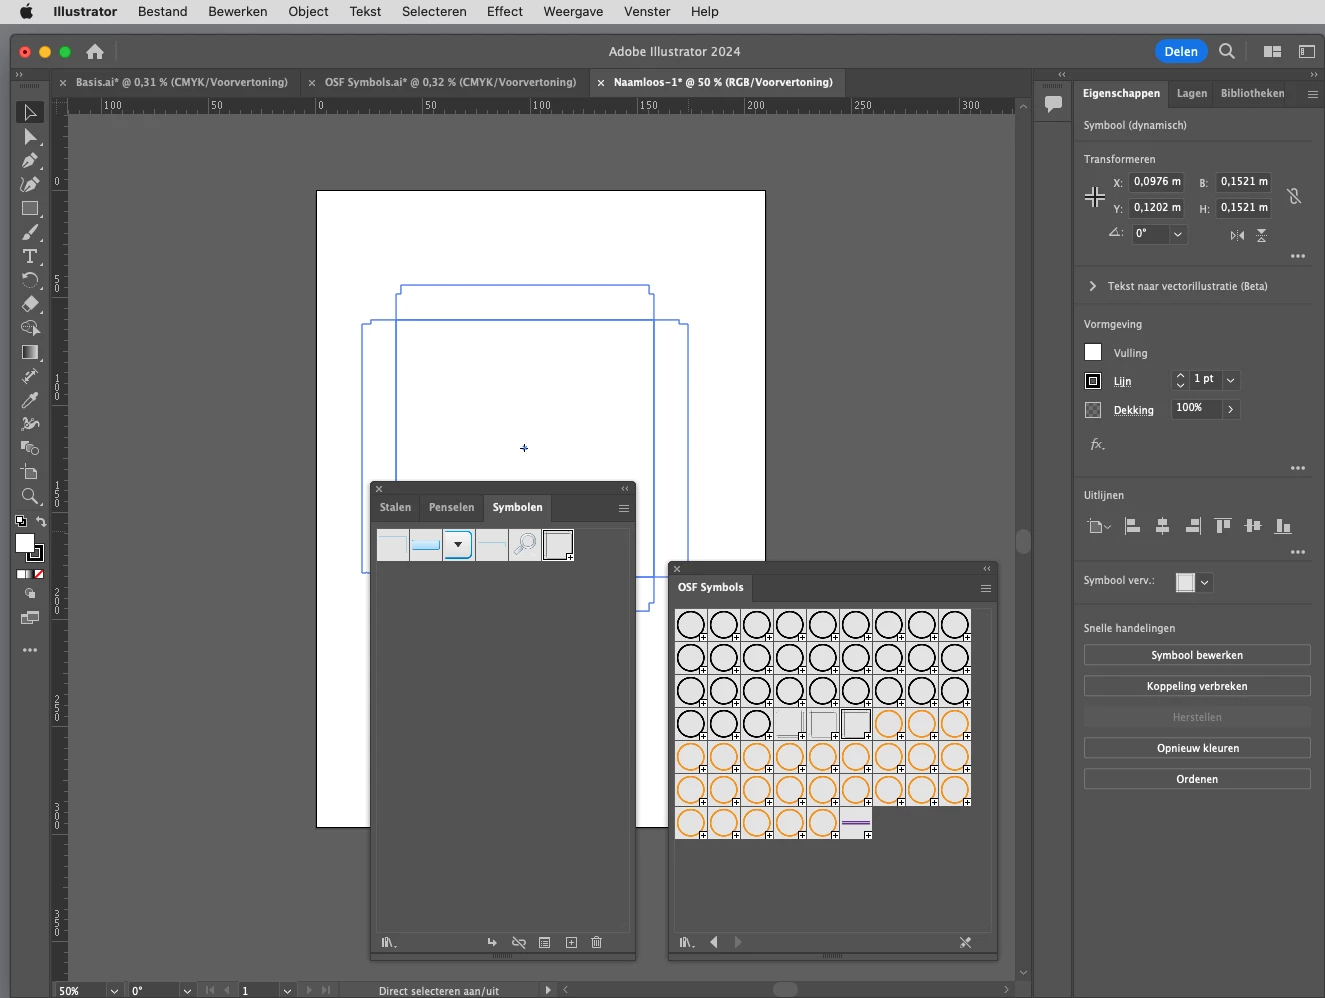Switch to Penselen tab

(x=451, y=507)
